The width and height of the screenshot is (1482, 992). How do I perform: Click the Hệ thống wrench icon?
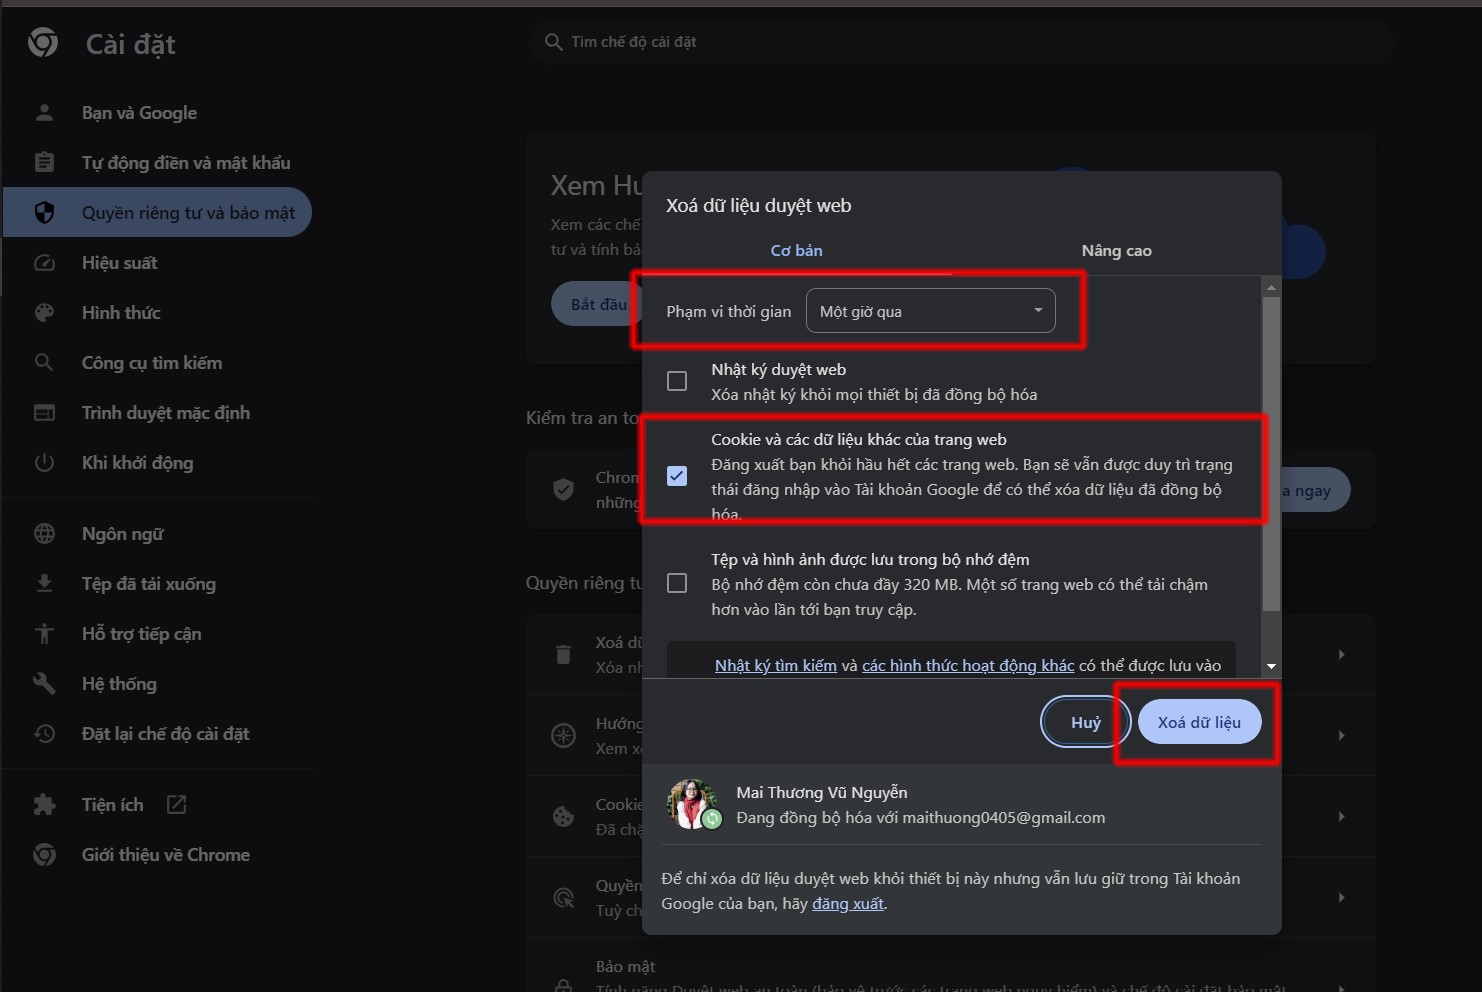click(44, 684)
